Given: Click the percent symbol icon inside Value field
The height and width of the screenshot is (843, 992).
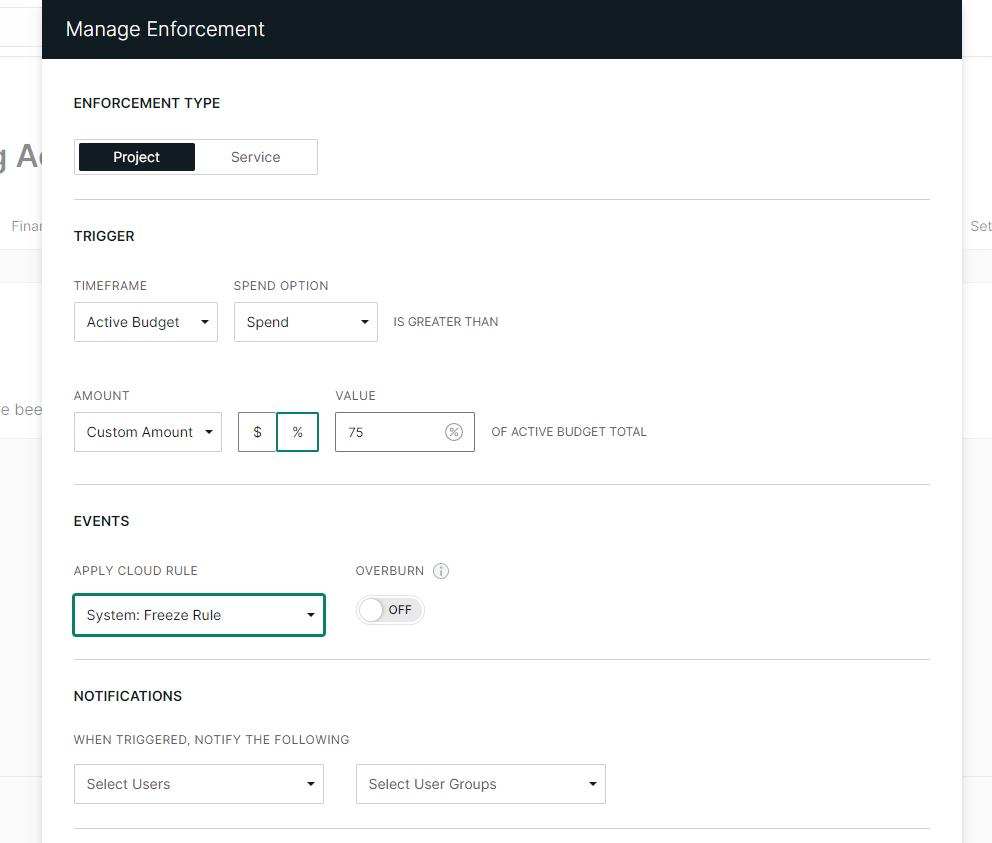Looking at the screenshot, I should [454, 432].
